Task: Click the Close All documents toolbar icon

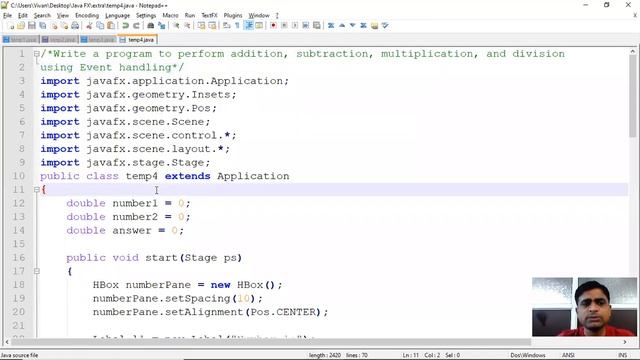Action: pos(64,26)
